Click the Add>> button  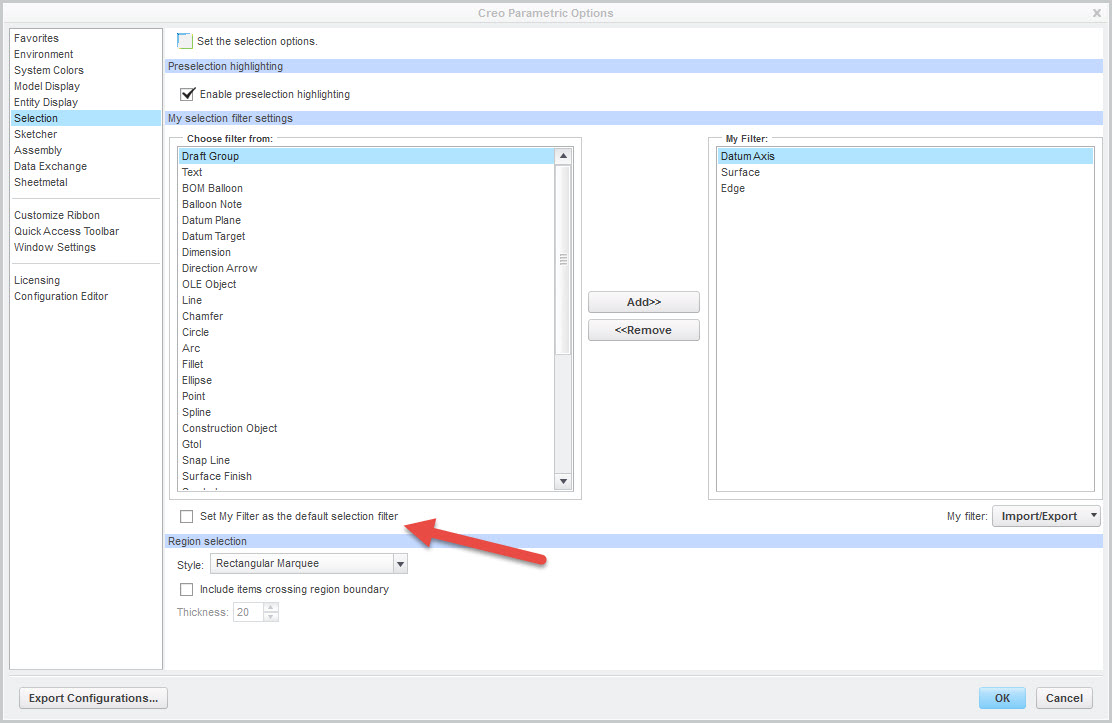644,302
